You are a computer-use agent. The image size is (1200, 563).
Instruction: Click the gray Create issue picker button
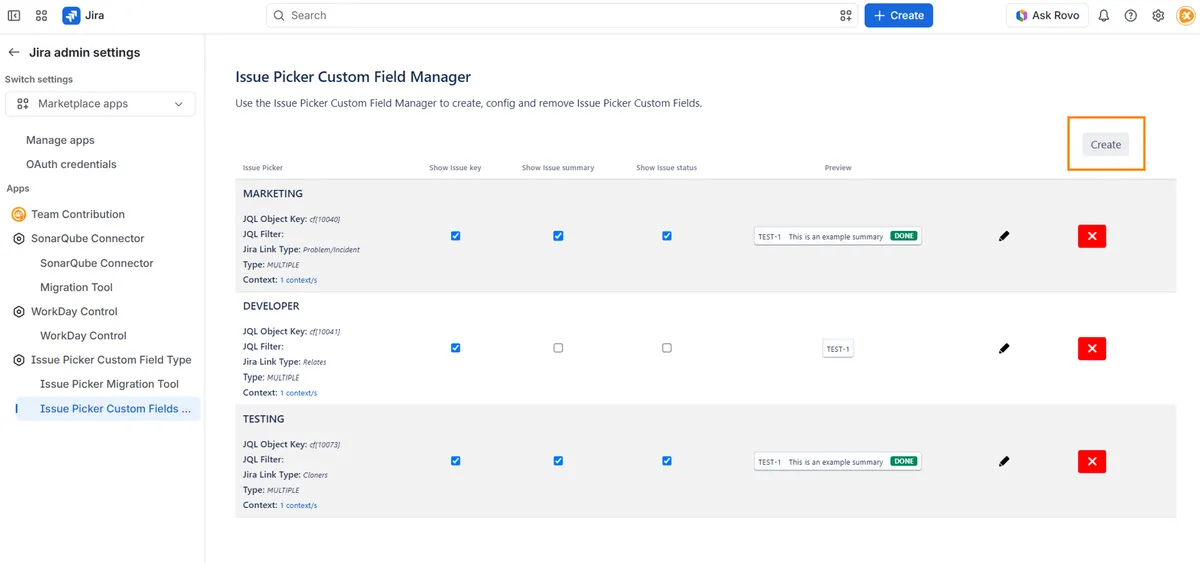click(x=1105, y=145)
